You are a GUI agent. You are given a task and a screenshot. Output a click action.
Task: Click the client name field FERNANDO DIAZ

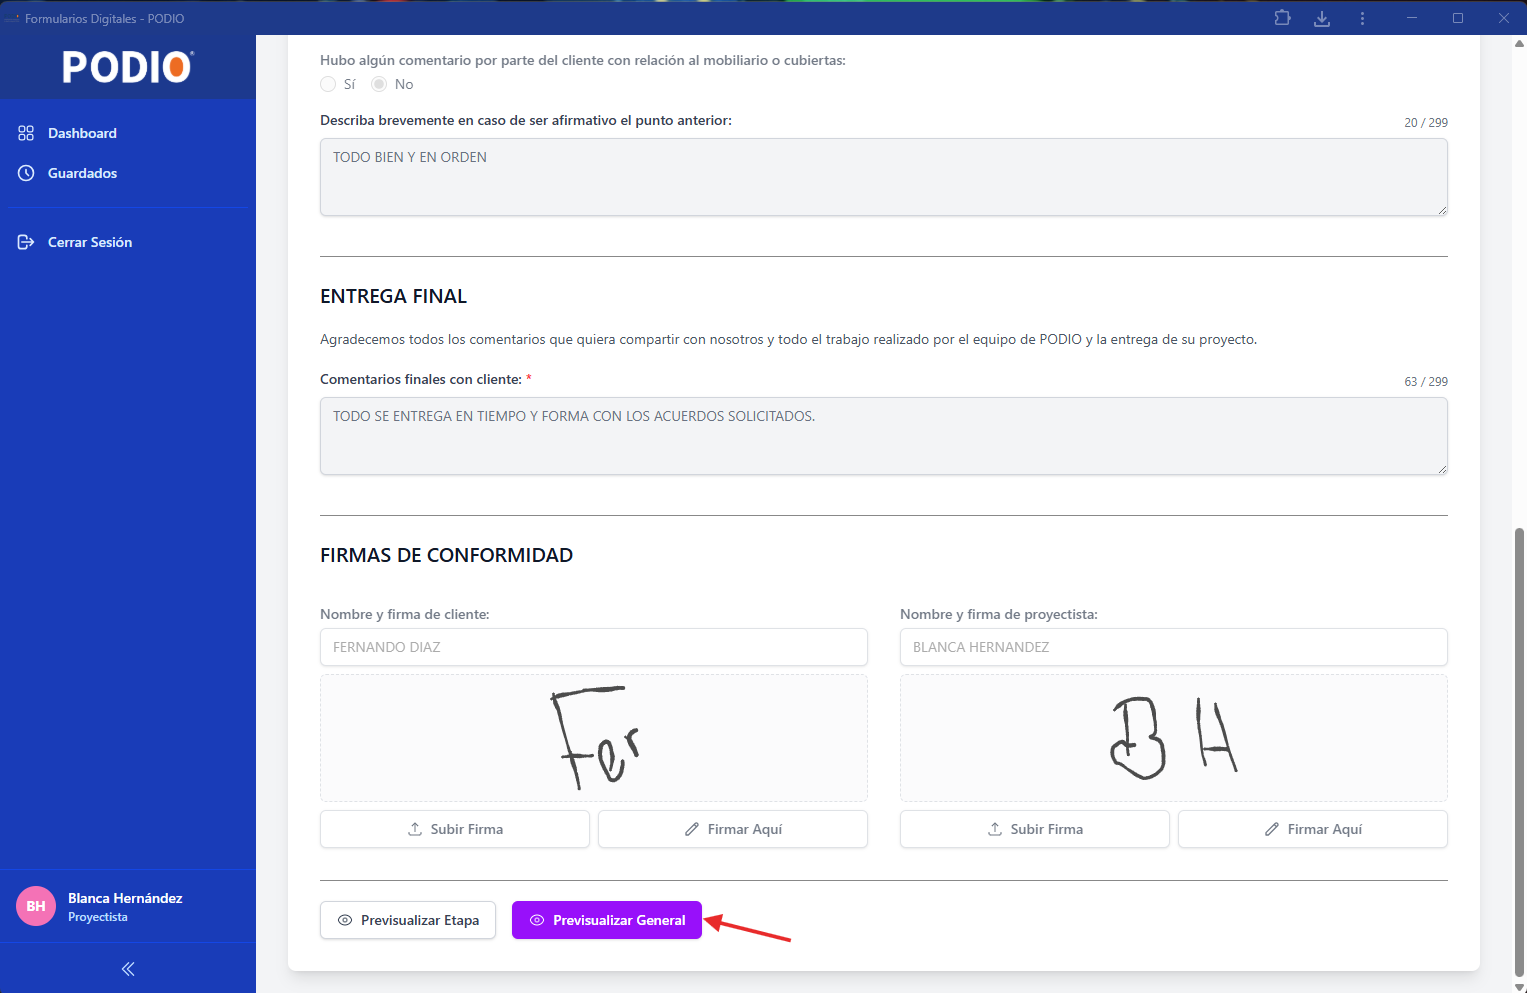594,647
